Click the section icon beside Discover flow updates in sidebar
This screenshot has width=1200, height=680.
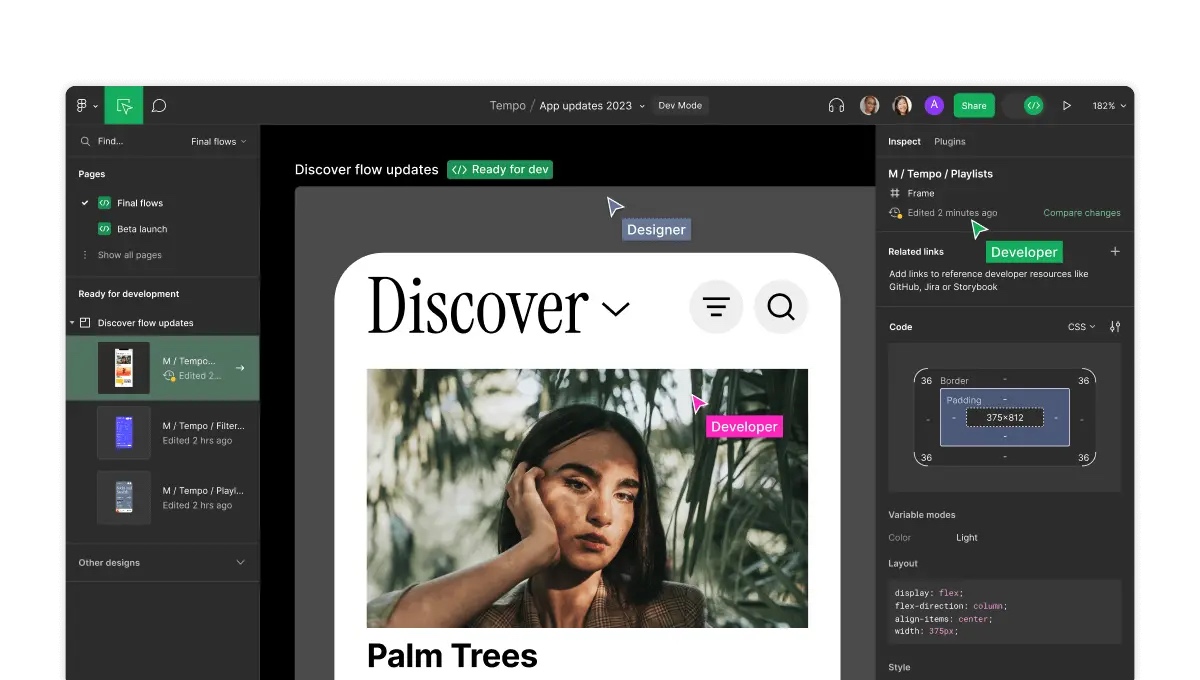85,323
